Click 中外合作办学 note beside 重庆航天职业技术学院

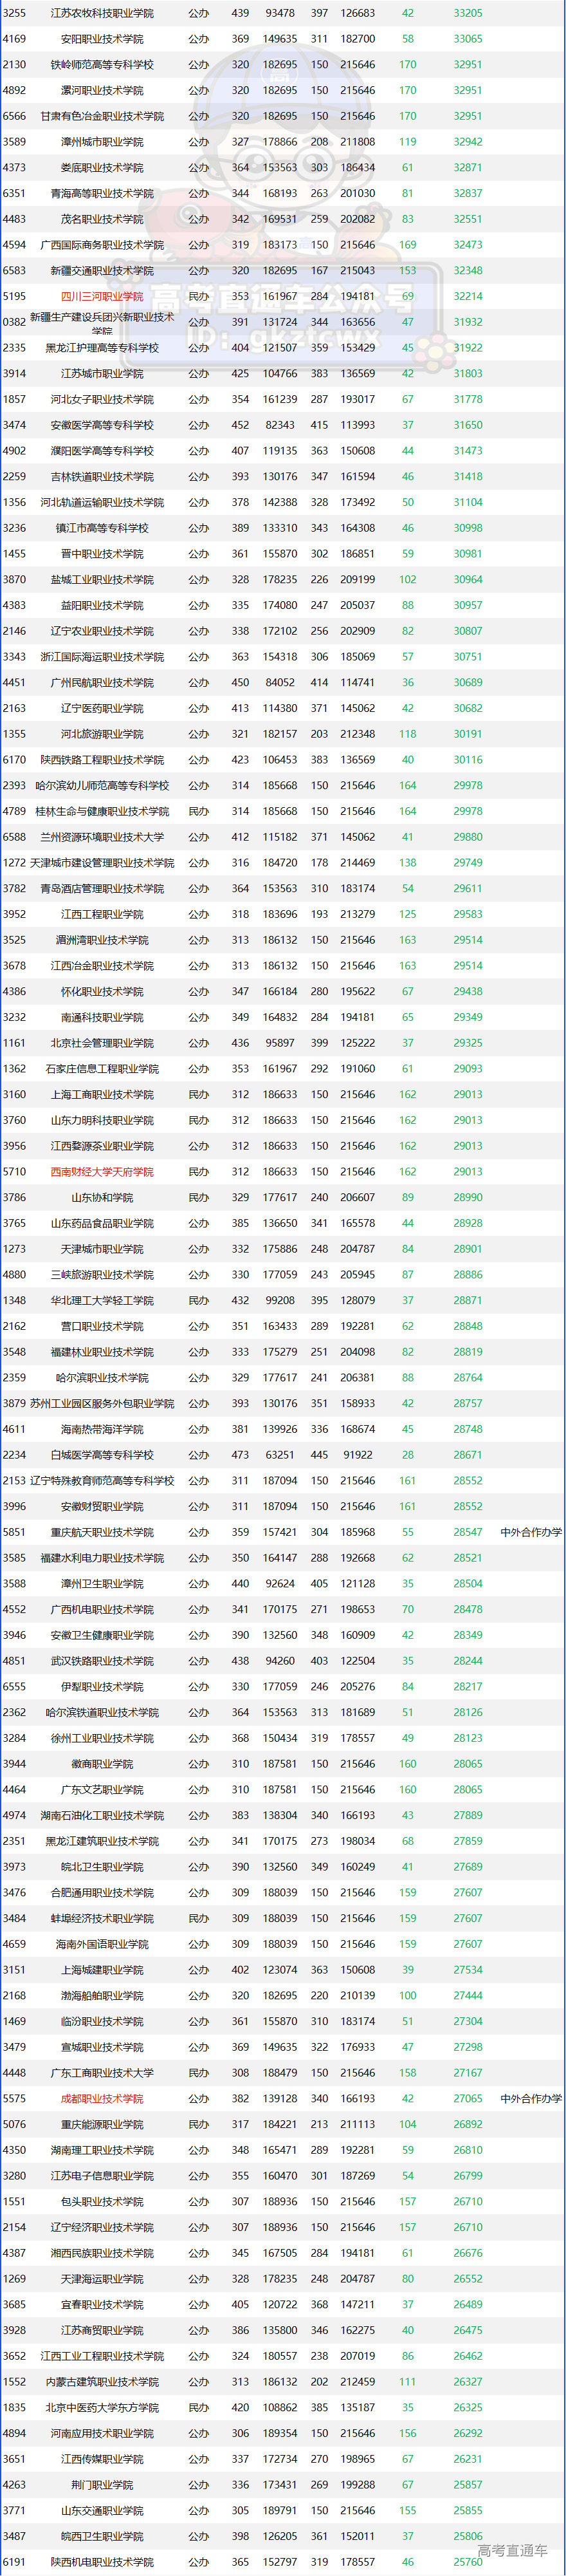click(x=531, y=1533)
